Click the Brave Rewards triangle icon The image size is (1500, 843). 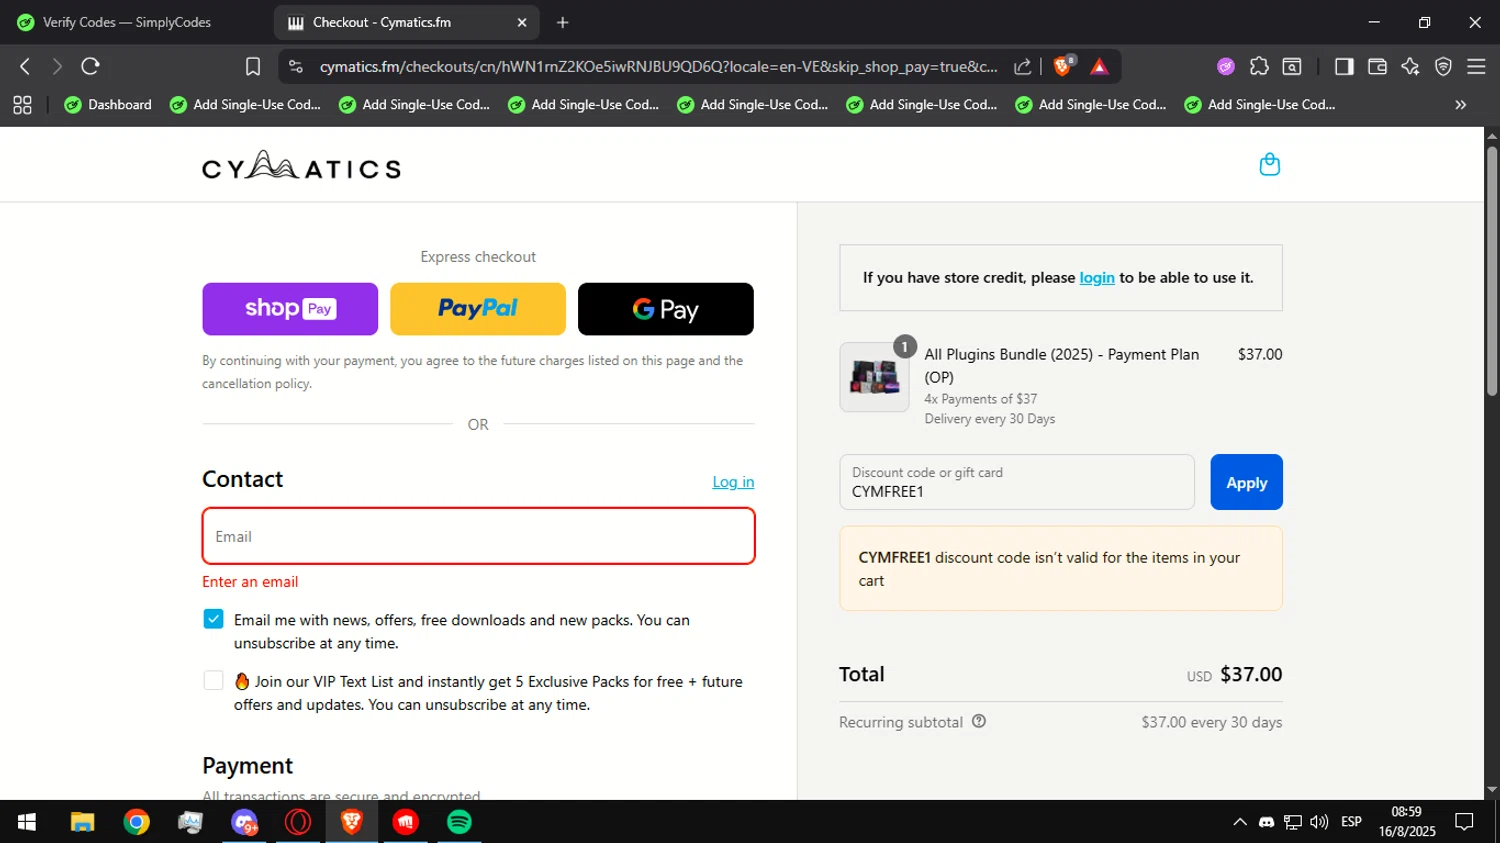[1099, 66]
